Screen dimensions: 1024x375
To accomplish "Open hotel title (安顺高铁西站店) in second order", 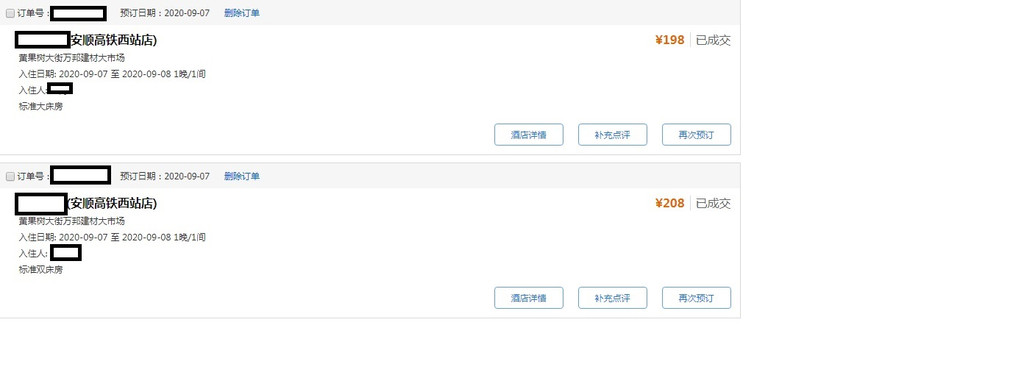I will pyautogui.click(x=112, y=204).
